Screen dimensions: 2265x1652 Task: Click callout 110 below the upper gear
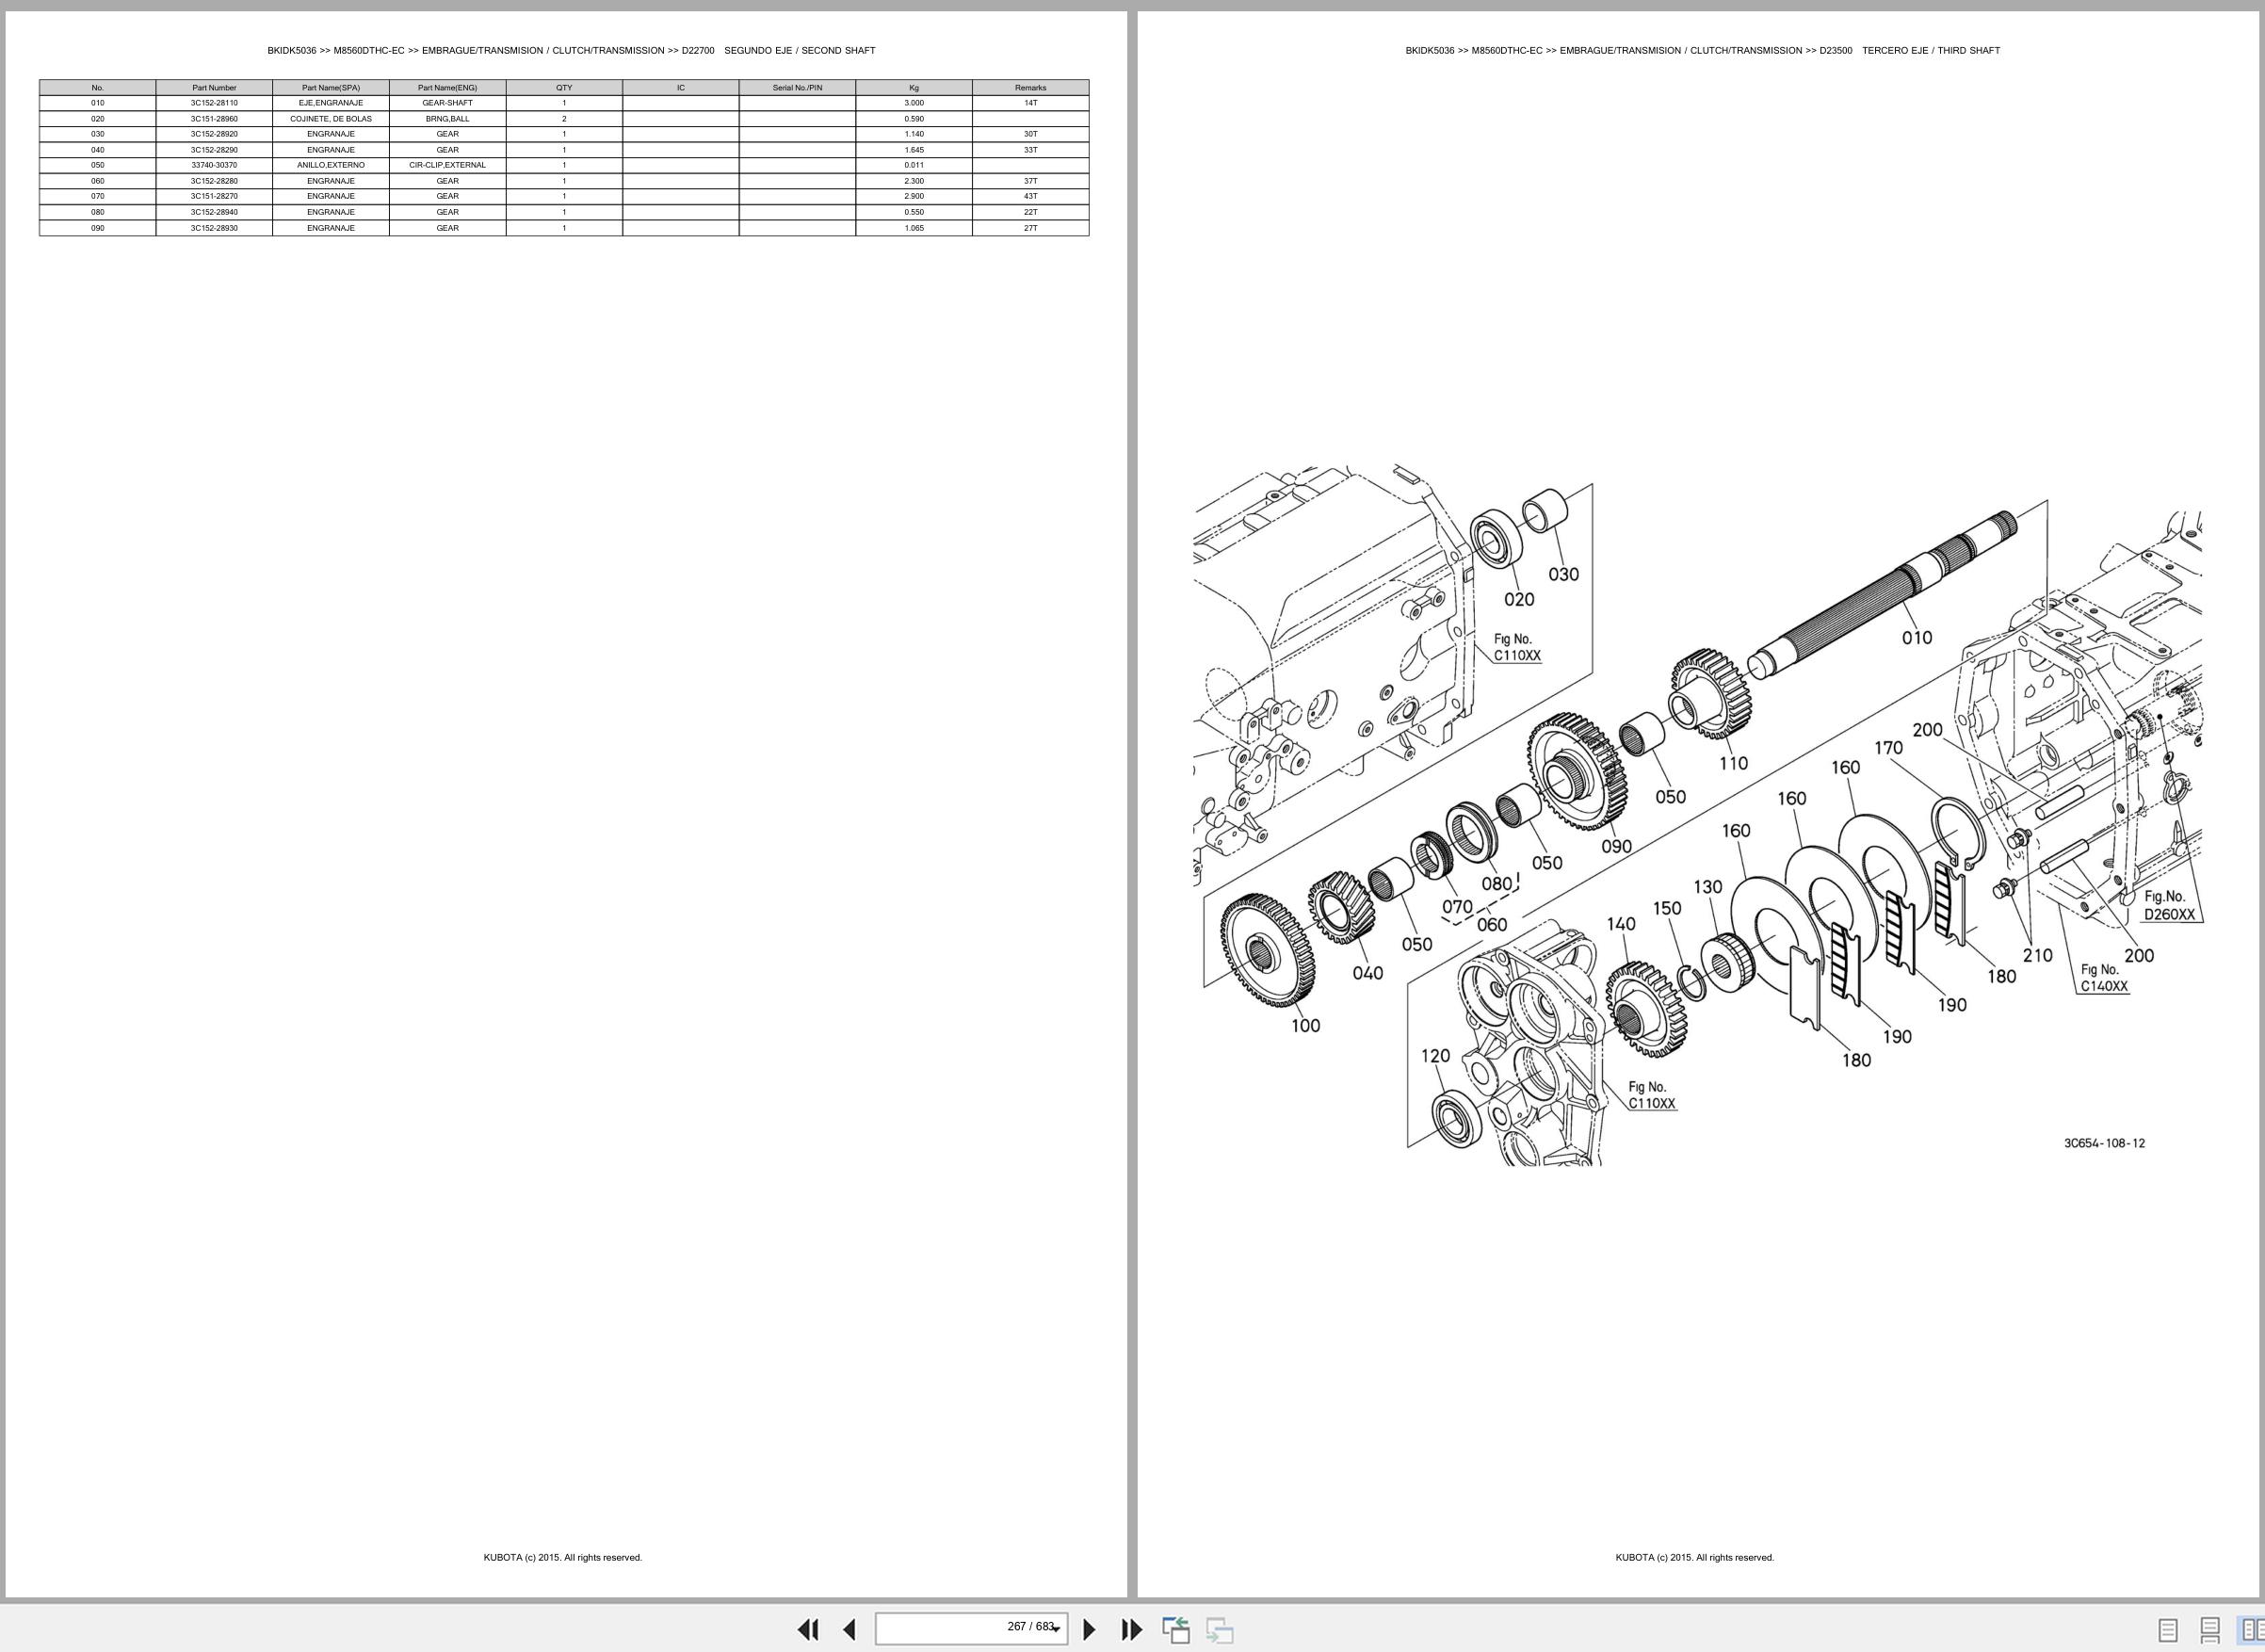click(x=1733, y=764)
